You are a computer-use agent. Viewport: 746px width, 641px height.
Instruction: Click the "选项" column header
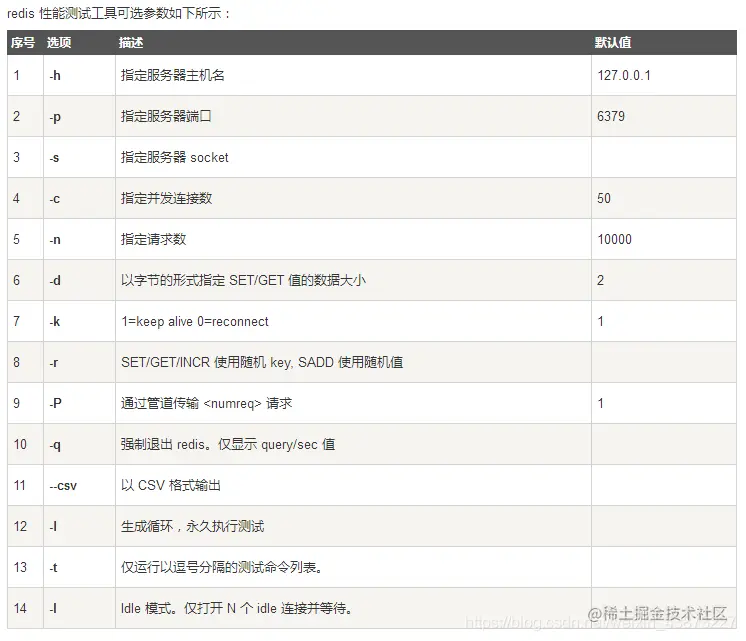[59, 42]
